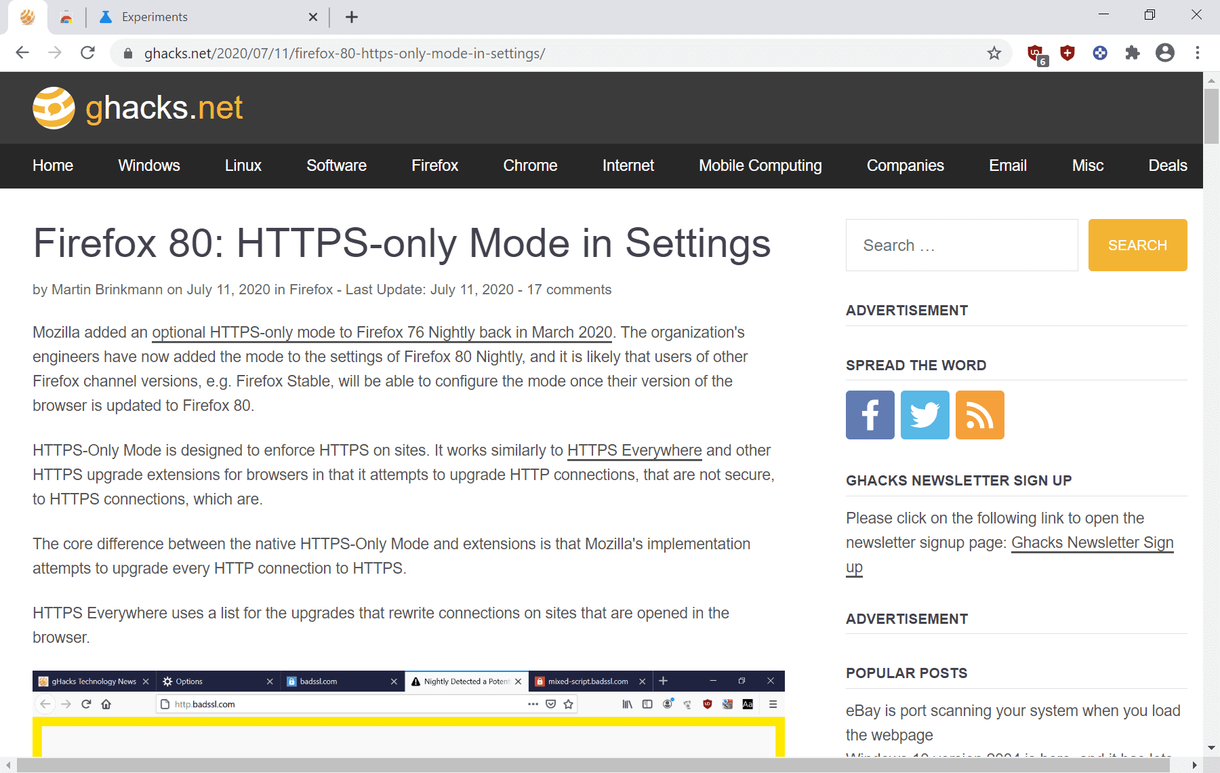The width and height of the screenshot is (1220, 773).
Task: Reload the ghacks.net page
Action: click(88, 53)
